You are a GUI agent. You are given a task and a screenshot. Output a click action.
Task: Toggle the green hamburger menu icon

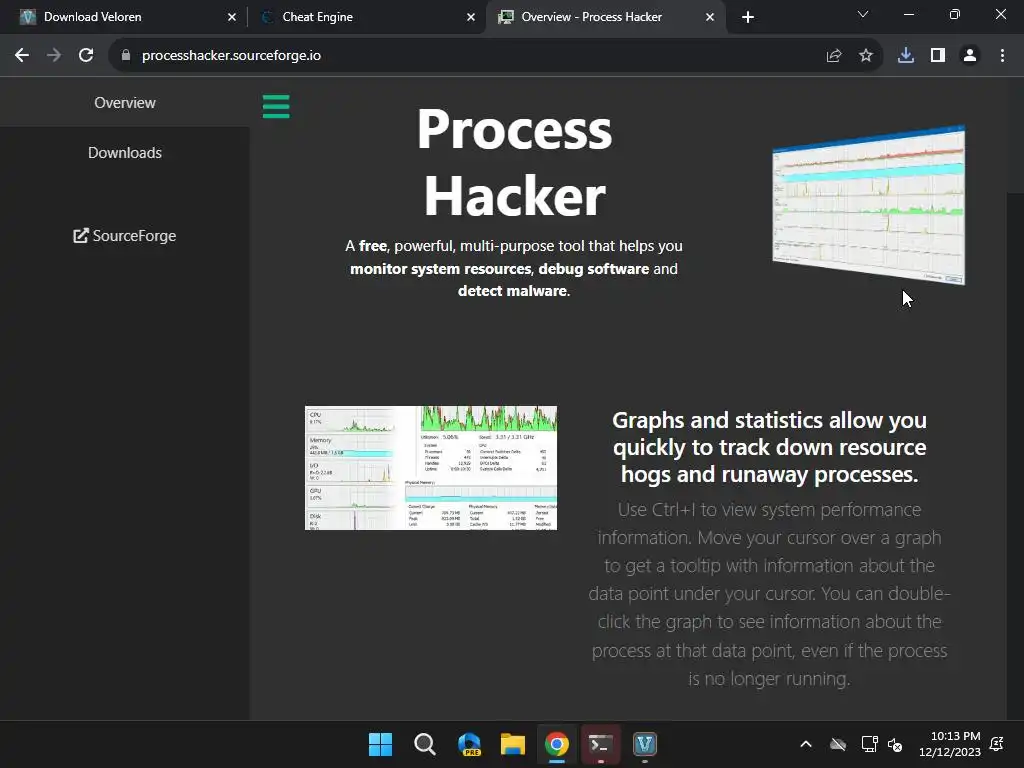[x=276, y=106]
